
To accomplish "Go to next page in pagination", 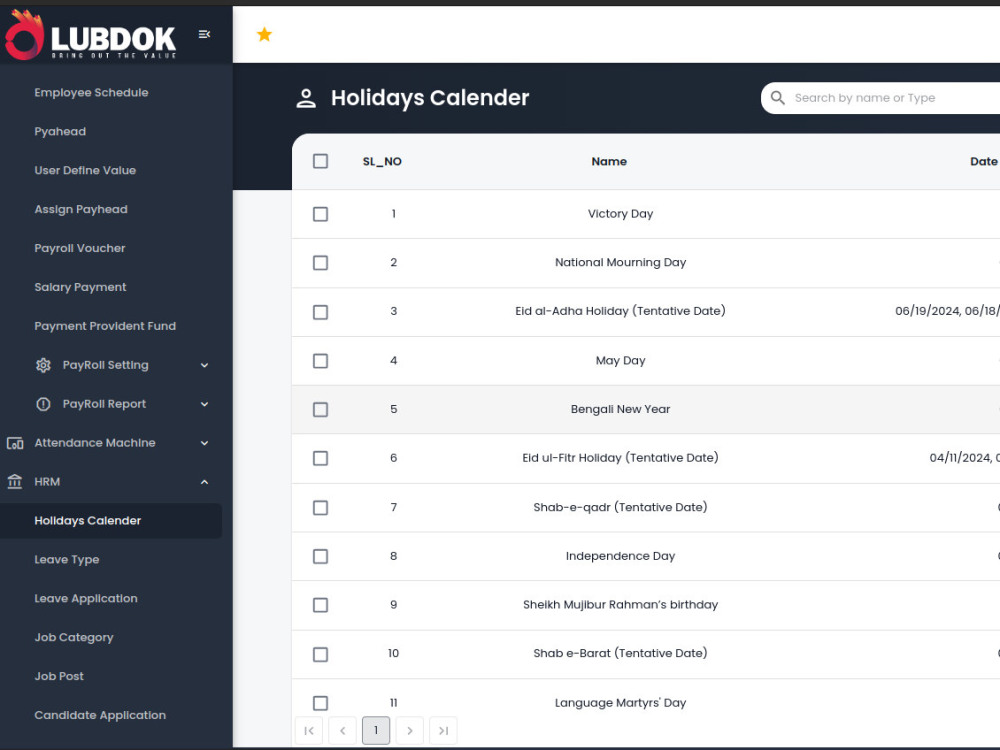I will click(410, 731).
